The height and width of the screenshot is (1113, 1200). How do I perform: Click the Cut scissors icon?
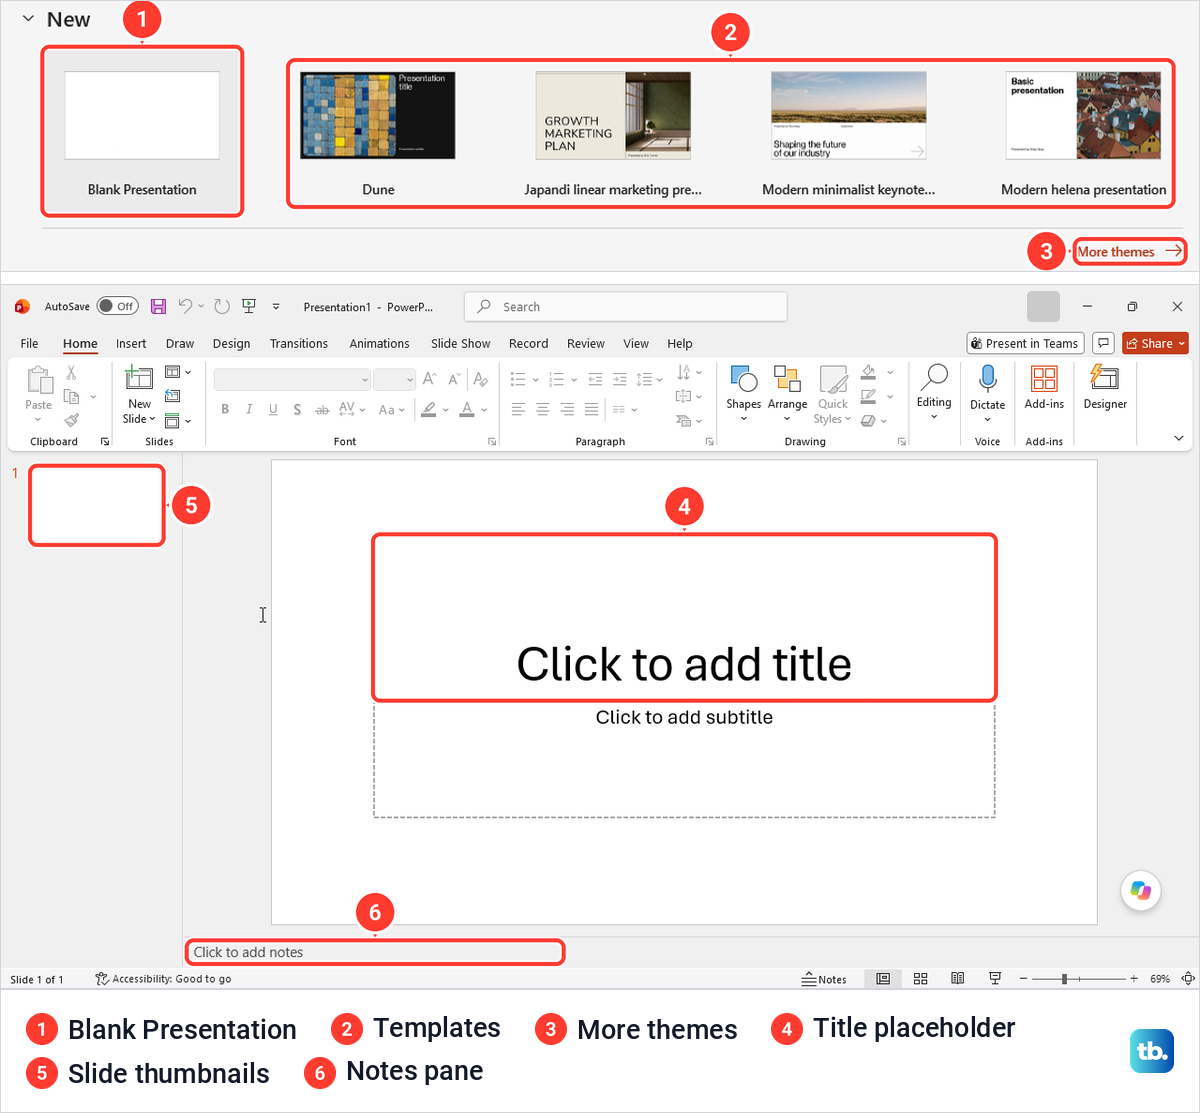(x=71, y=372)
